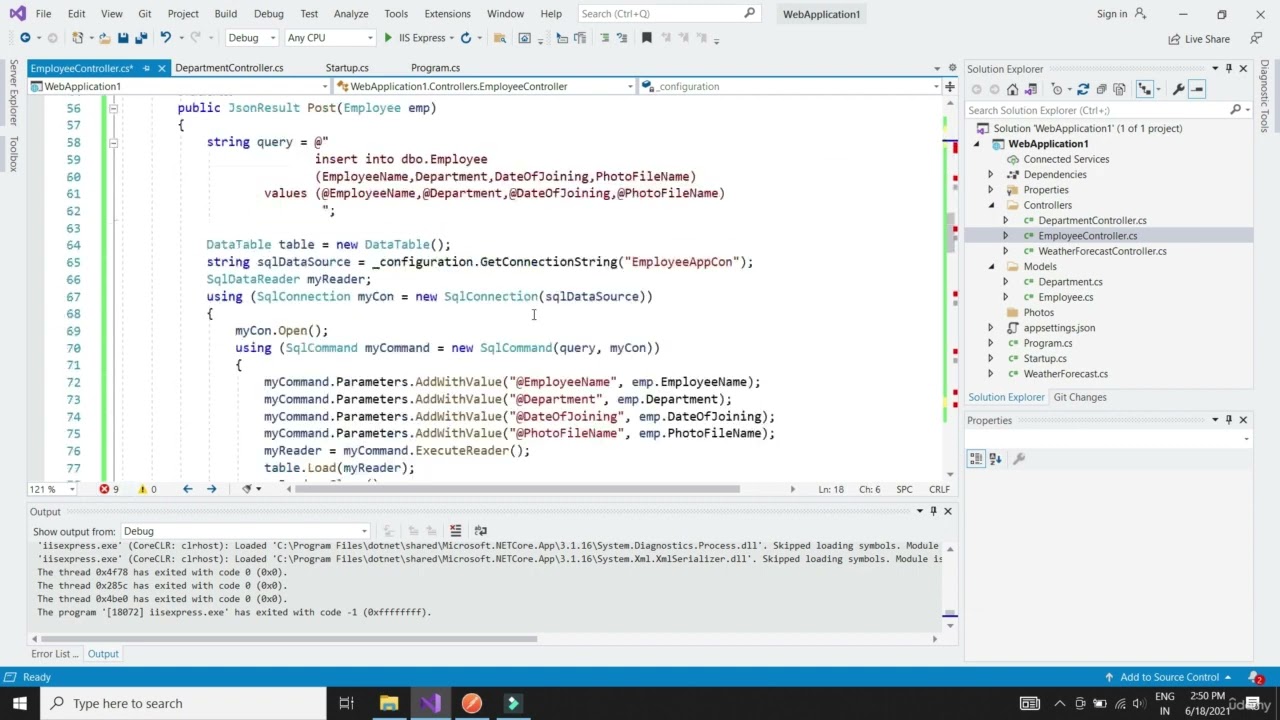The width and height of the screenshot is (1280, 720).
Task: Click the Uncomment selected lines icon
Action: coord(622,38)
